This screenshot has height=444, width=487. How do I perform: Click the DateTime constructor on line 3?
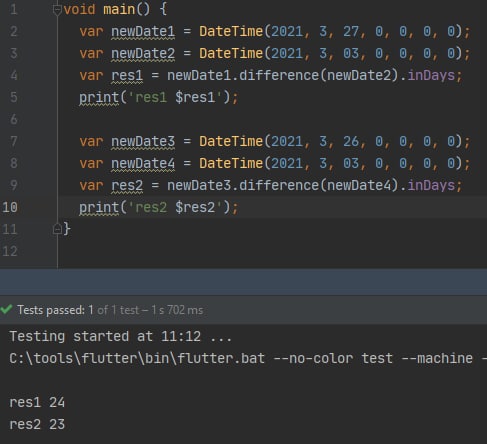231,54
